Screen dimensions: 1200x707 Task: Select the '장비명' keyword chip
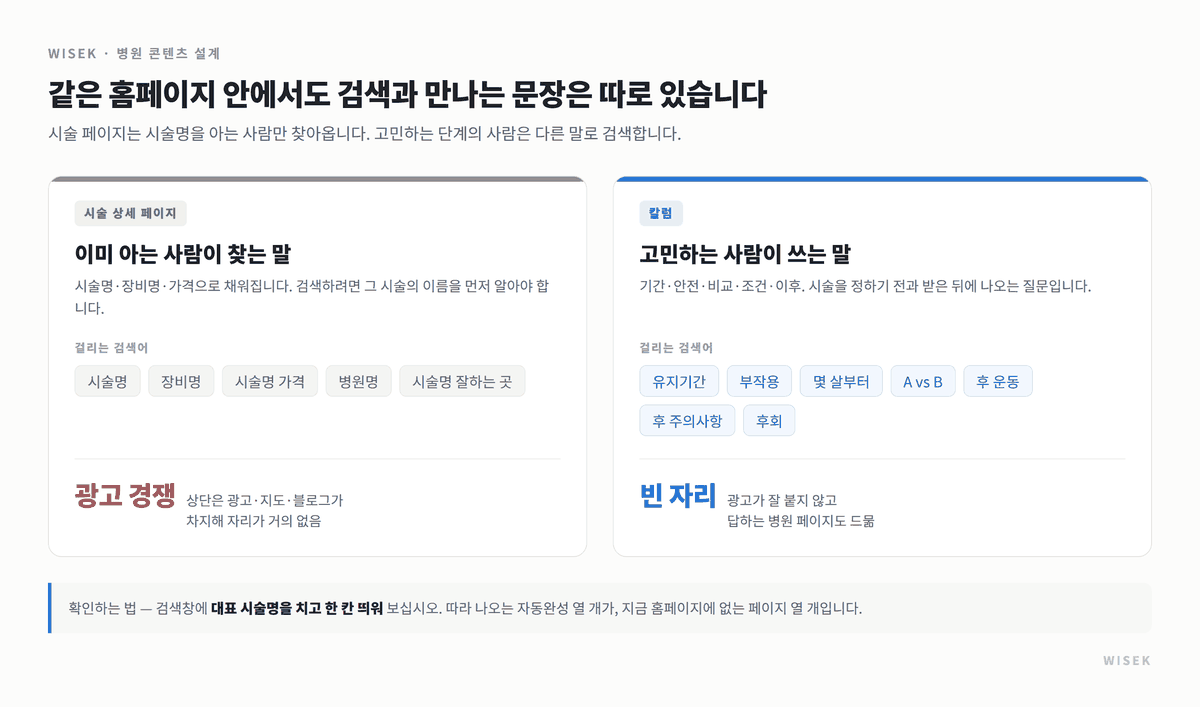click(x=181, y=381)
